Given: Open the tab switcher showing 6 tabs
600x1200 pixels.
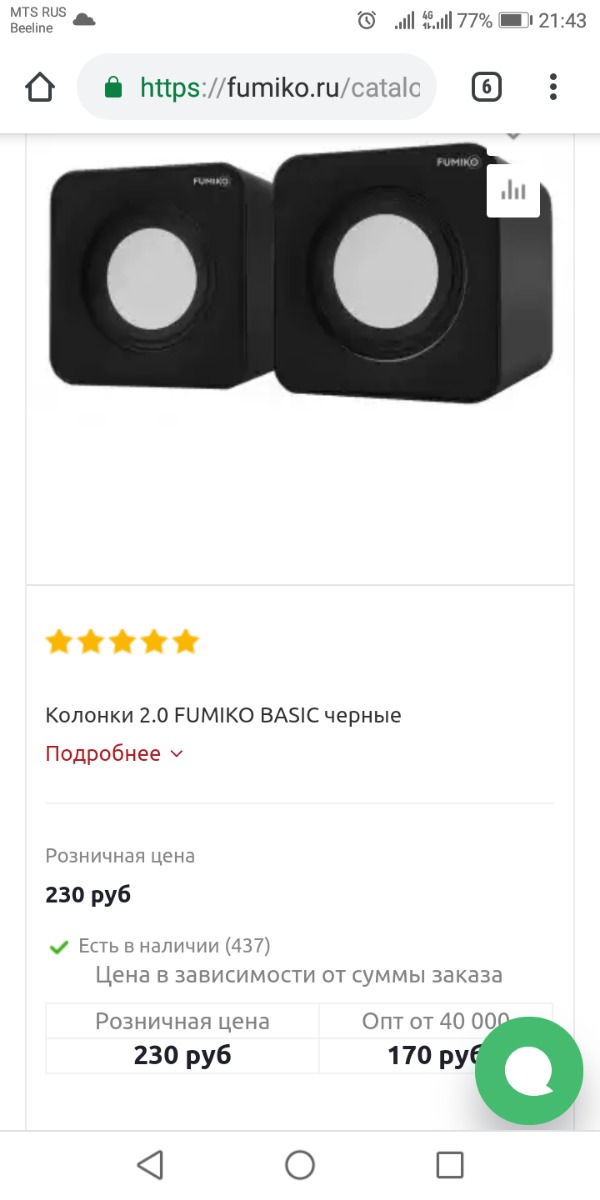Looking at the screenshot, I should pos(486,87).
